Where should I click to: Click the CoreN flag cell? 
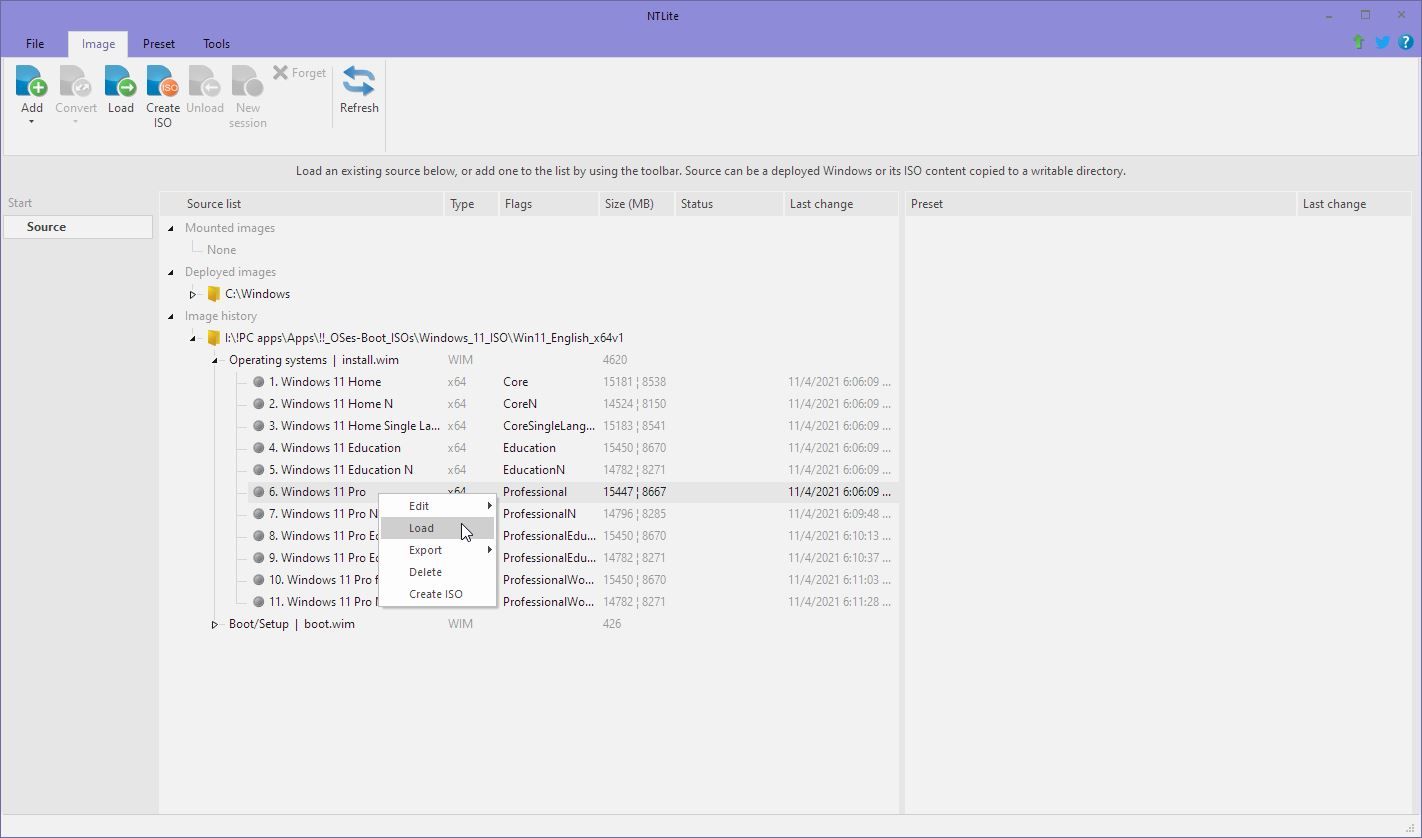520,404
